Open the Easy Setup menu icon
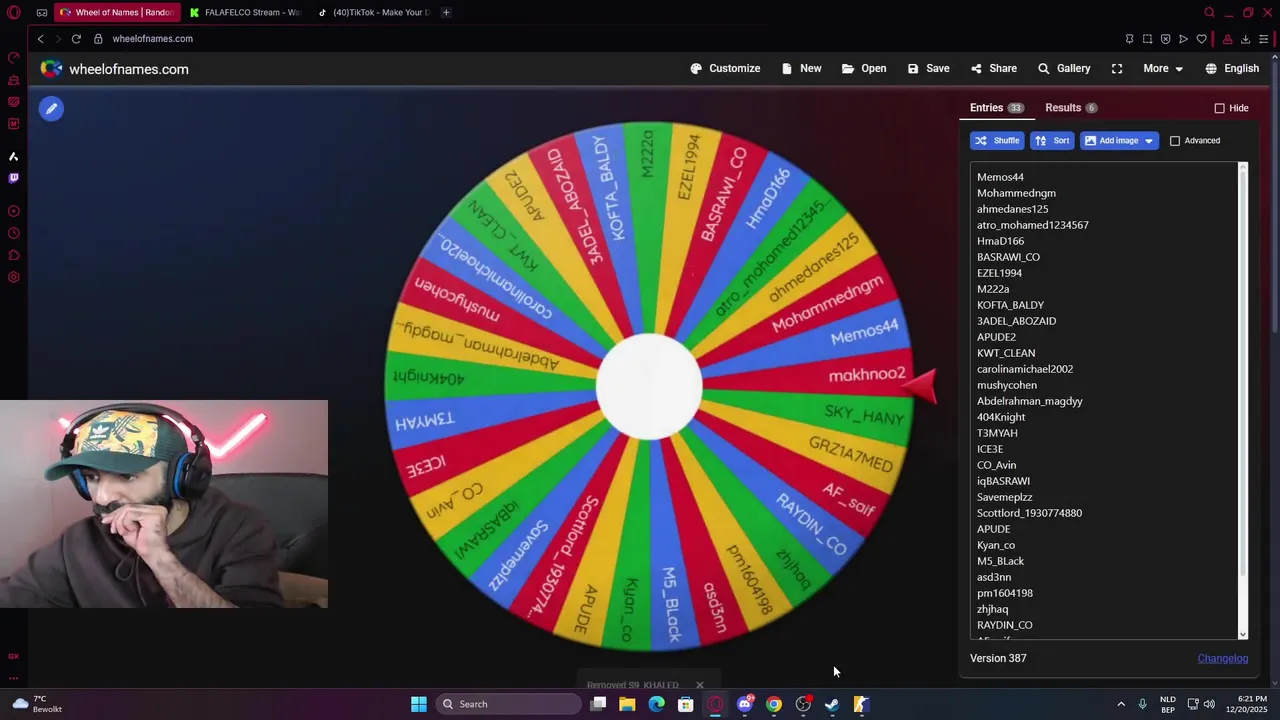Viewport: 1280px width, 720px height. point(1264,39)
